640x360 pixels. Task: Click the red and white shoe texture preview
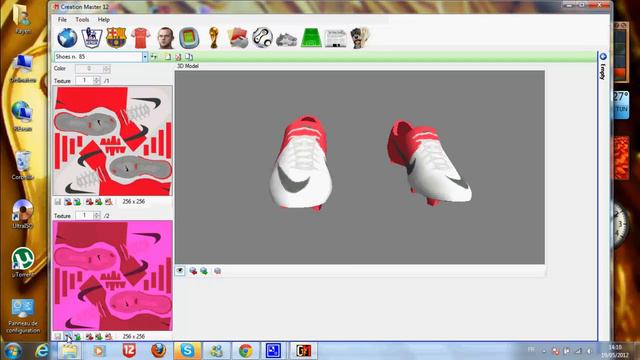point(113,140)
